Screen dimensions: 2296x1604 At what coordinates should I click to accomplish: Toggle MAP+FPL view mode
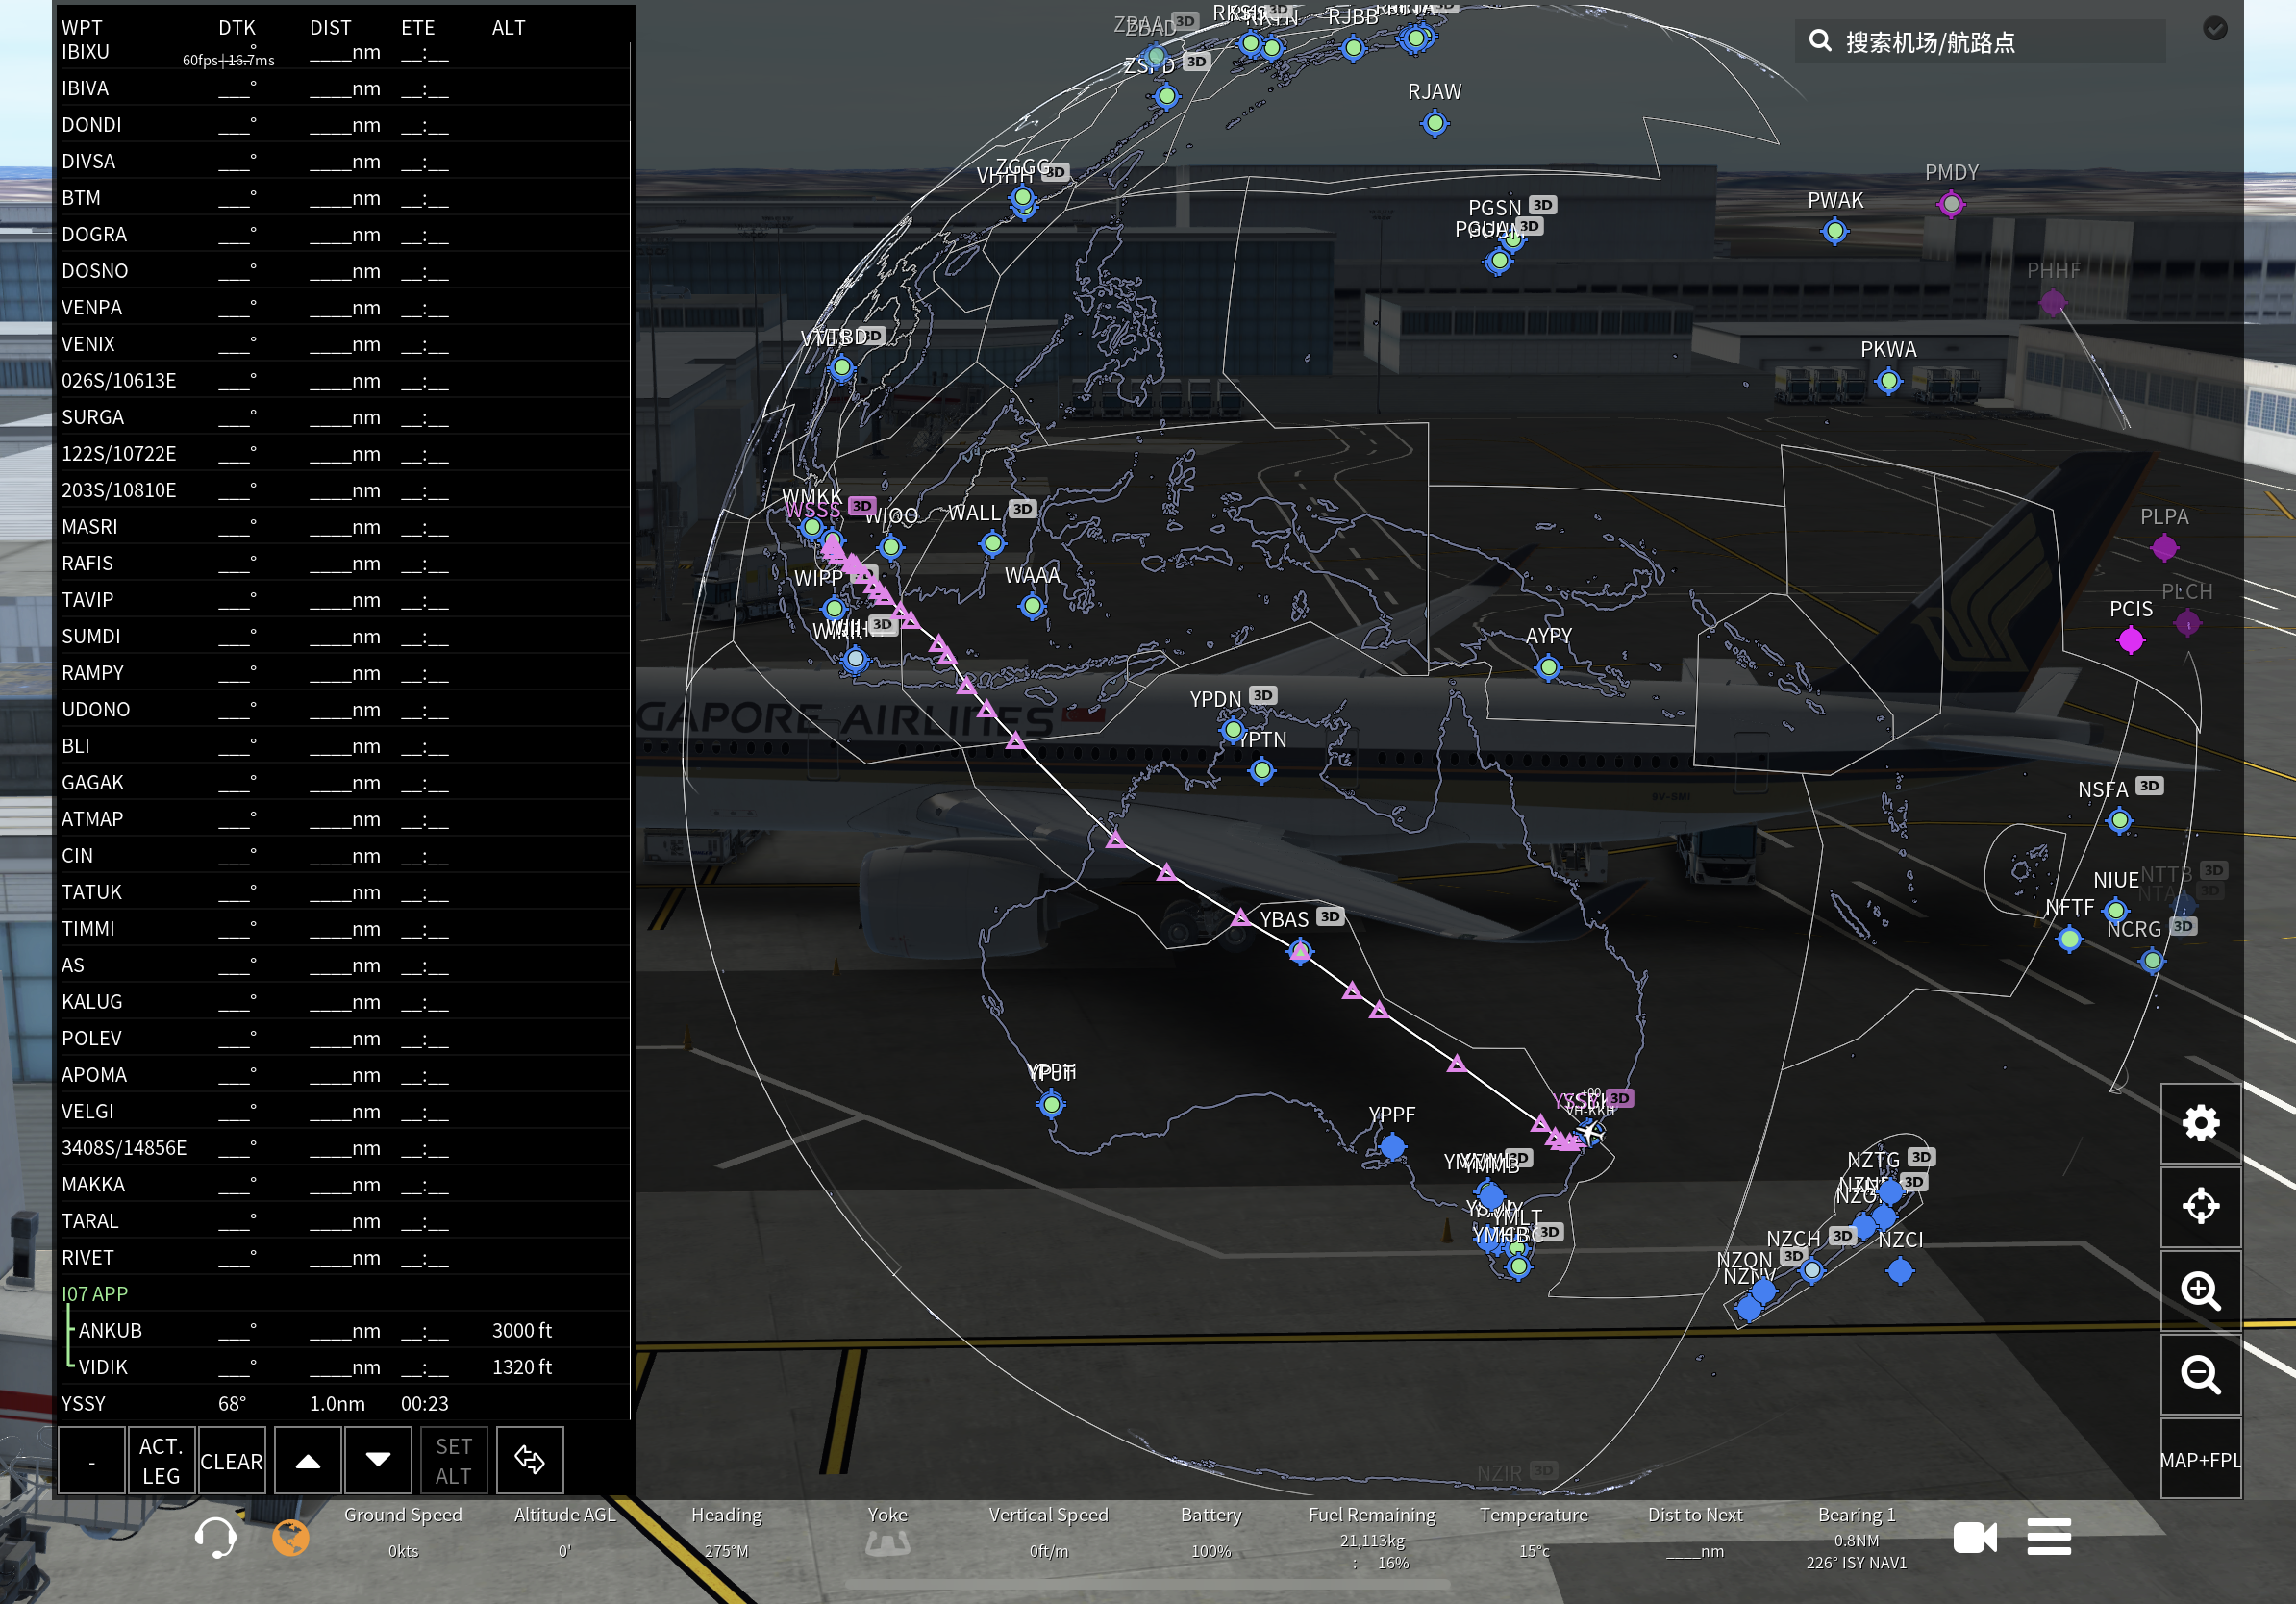pyautogui.click(x=2200, y=1460)
